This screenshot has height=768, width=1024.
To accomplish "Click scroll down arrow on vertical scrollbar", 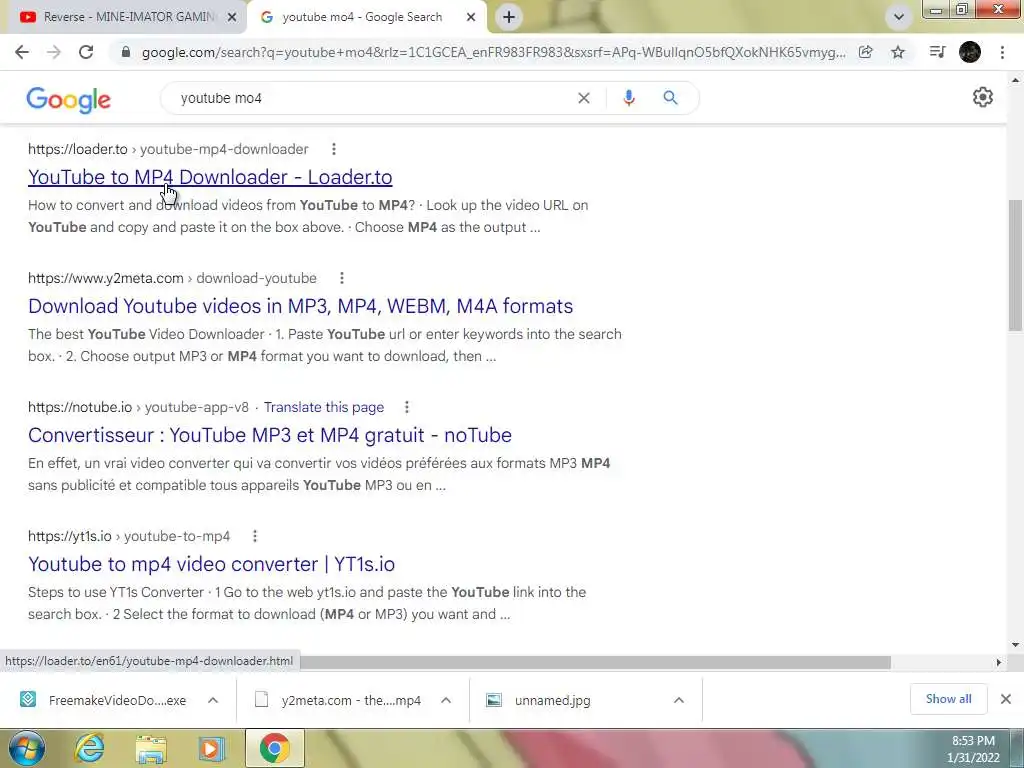I will click(1015, 645).
